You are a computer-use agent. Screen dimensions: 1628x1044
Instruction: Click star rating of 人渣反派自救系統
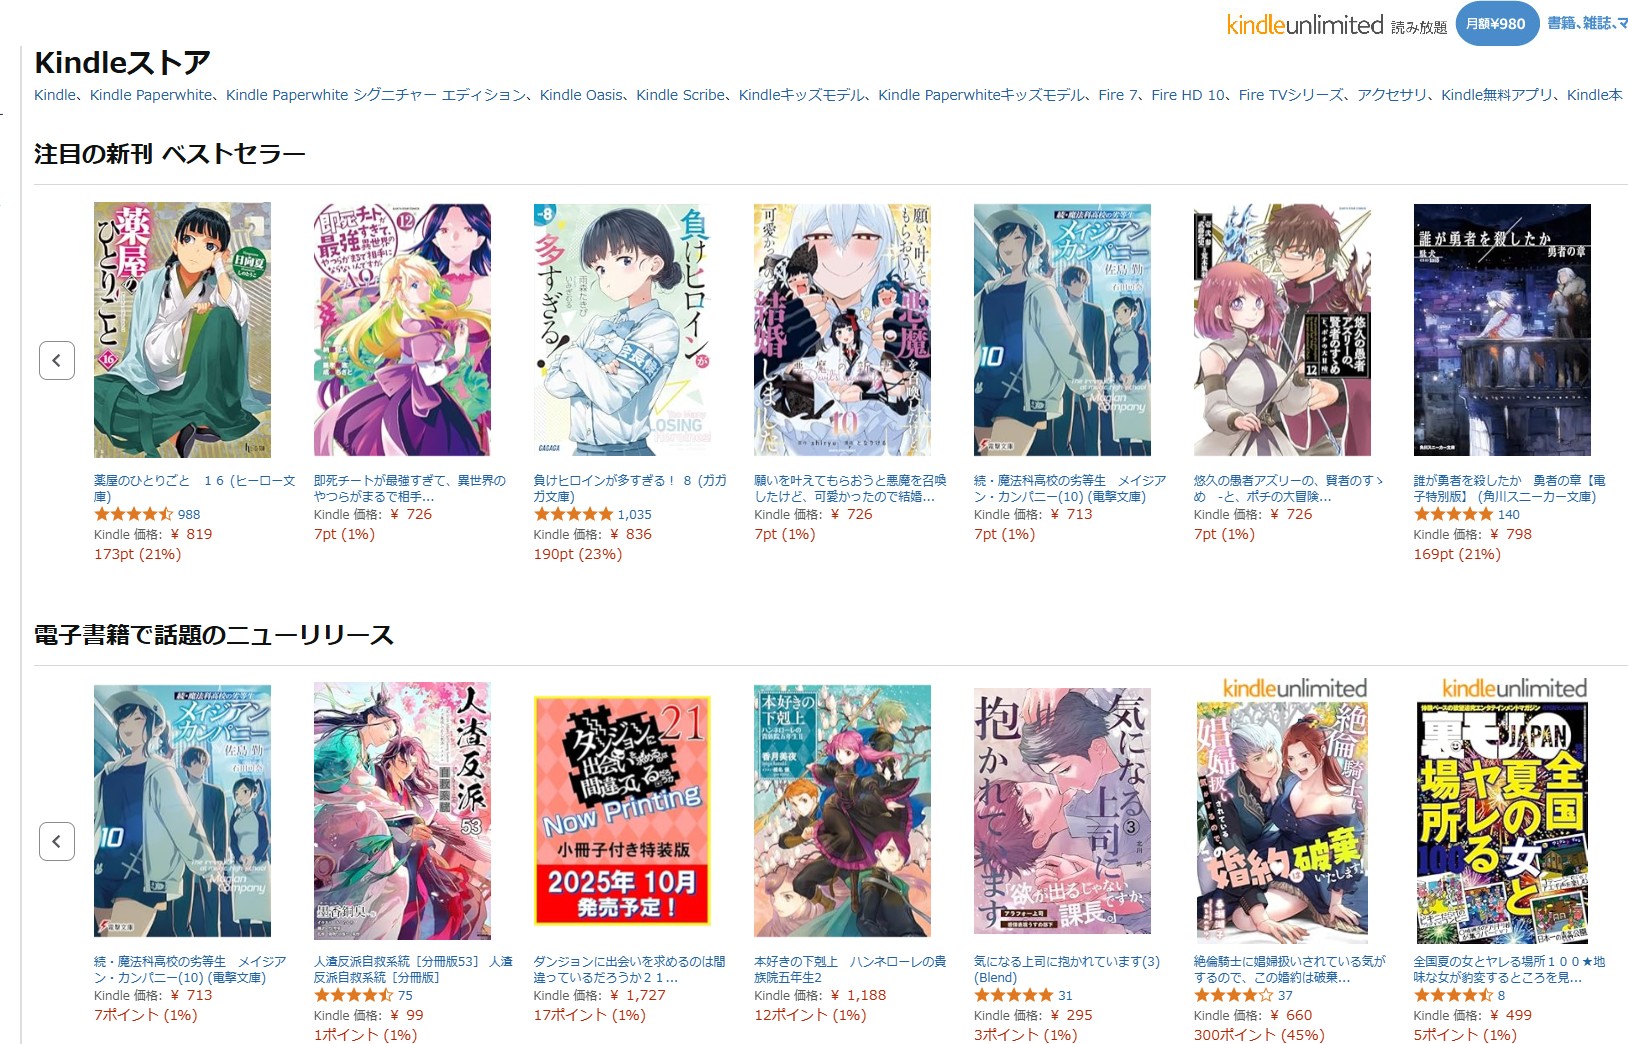(354, 995)
